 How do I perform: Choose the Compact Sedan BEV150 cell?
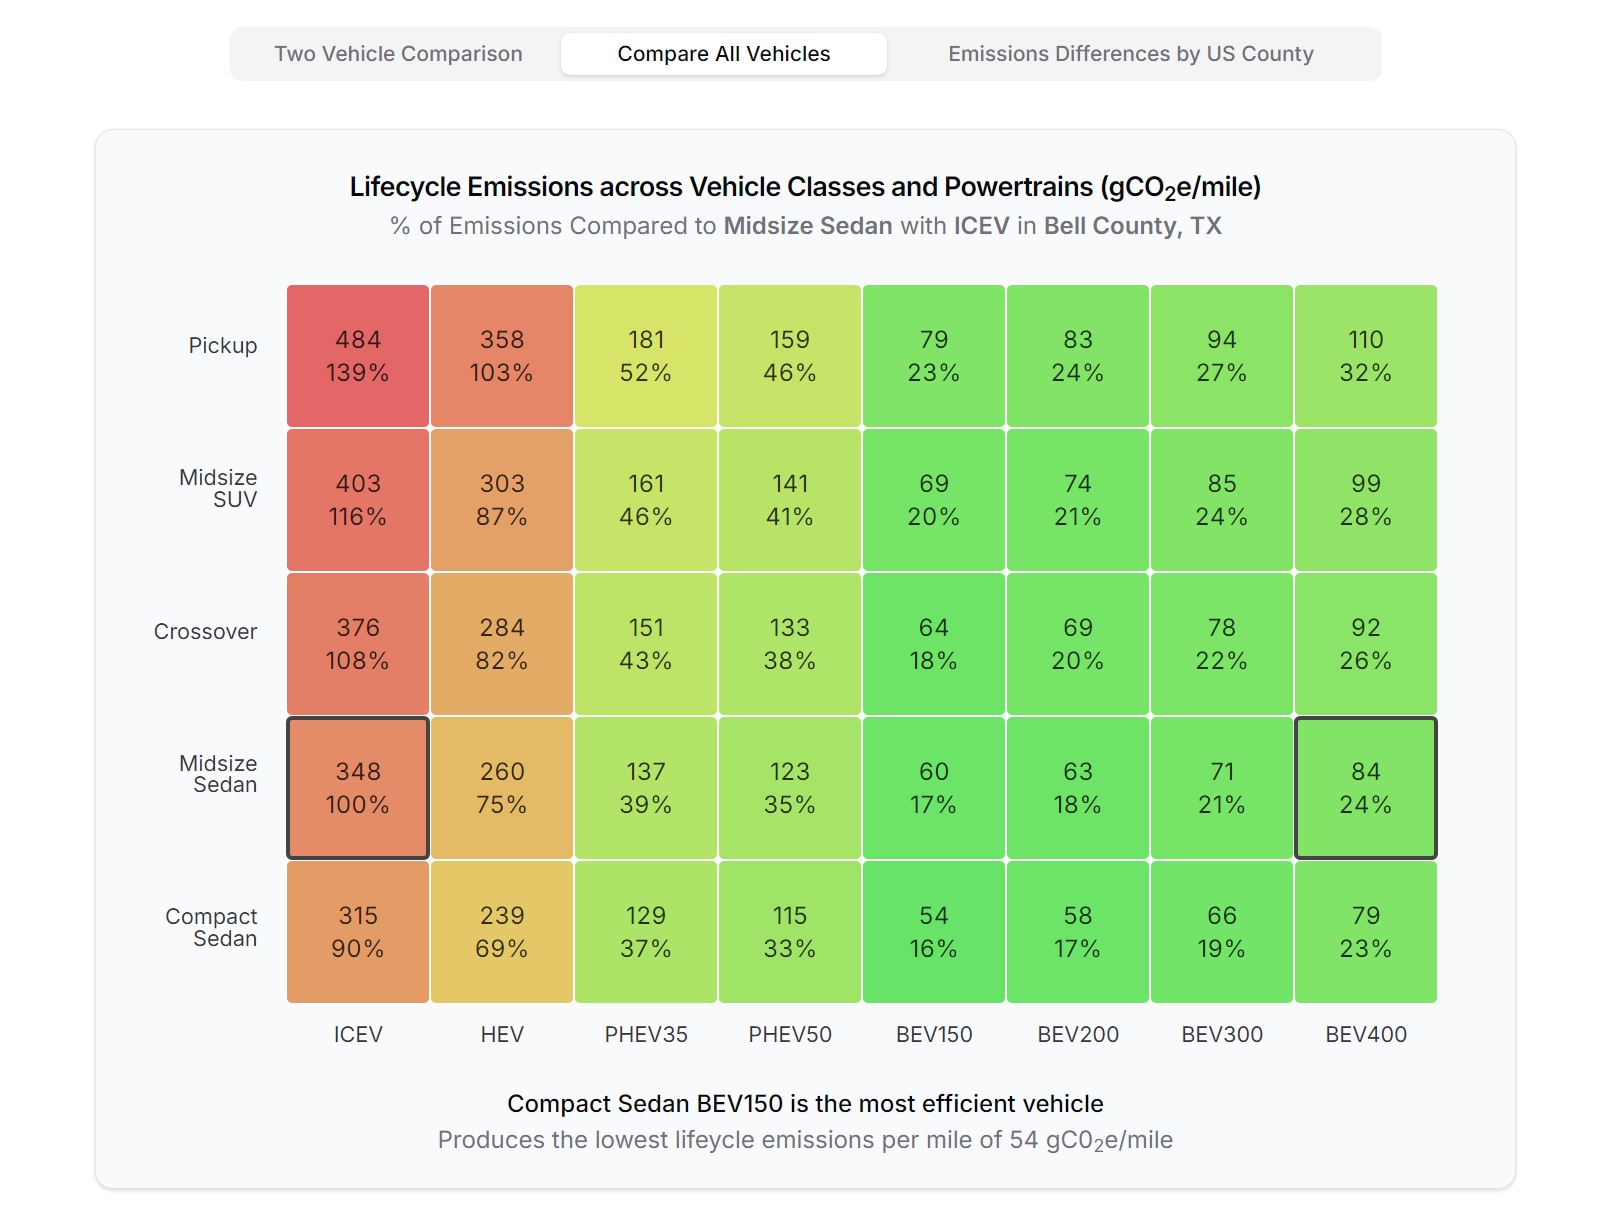[934, 932]
